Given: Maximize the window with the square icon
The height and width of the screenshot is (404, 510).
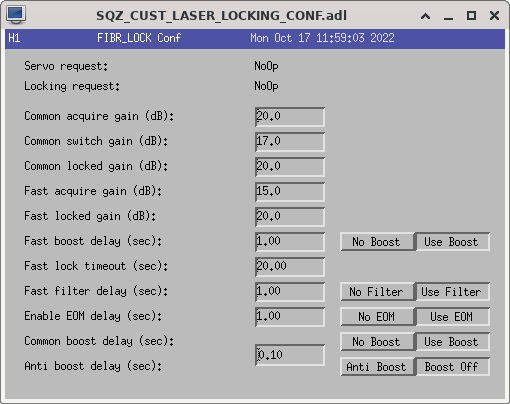Looking at the screenshot, I should click(471, 15).
